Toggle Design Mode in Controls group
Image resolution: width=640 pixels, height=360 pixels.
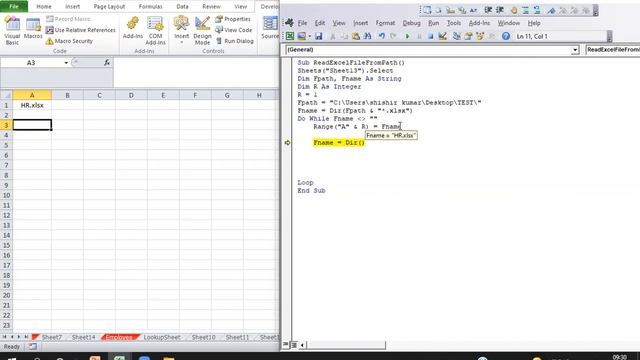pyautogui.click(x=202, y=31)
